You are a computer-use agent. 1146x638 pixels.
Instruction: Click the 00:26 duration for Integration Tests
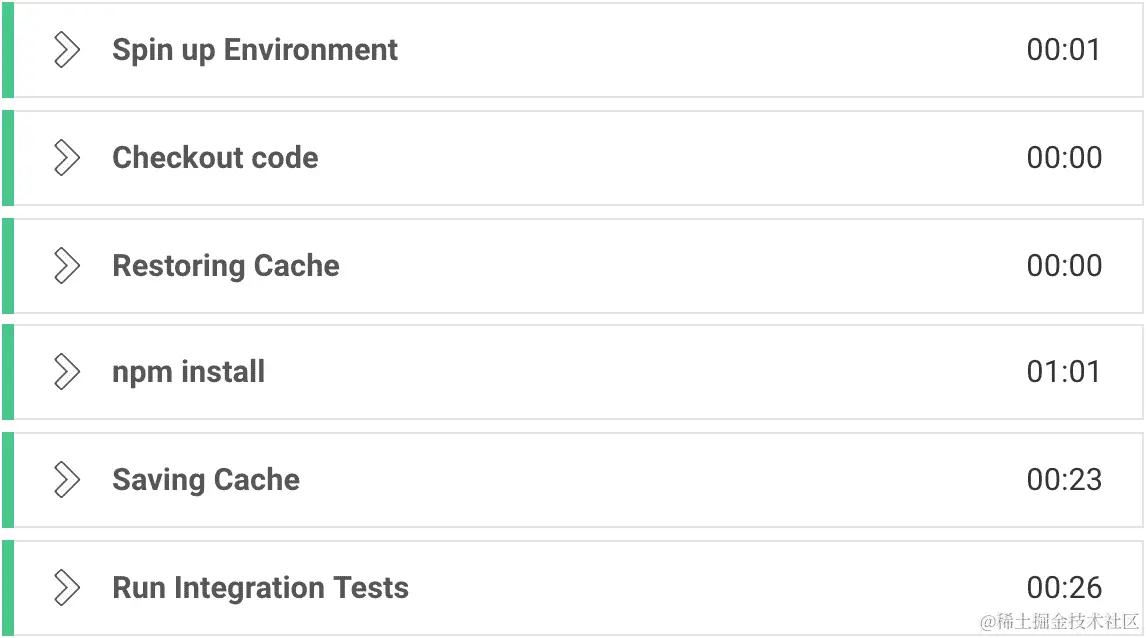[1064, 588]
